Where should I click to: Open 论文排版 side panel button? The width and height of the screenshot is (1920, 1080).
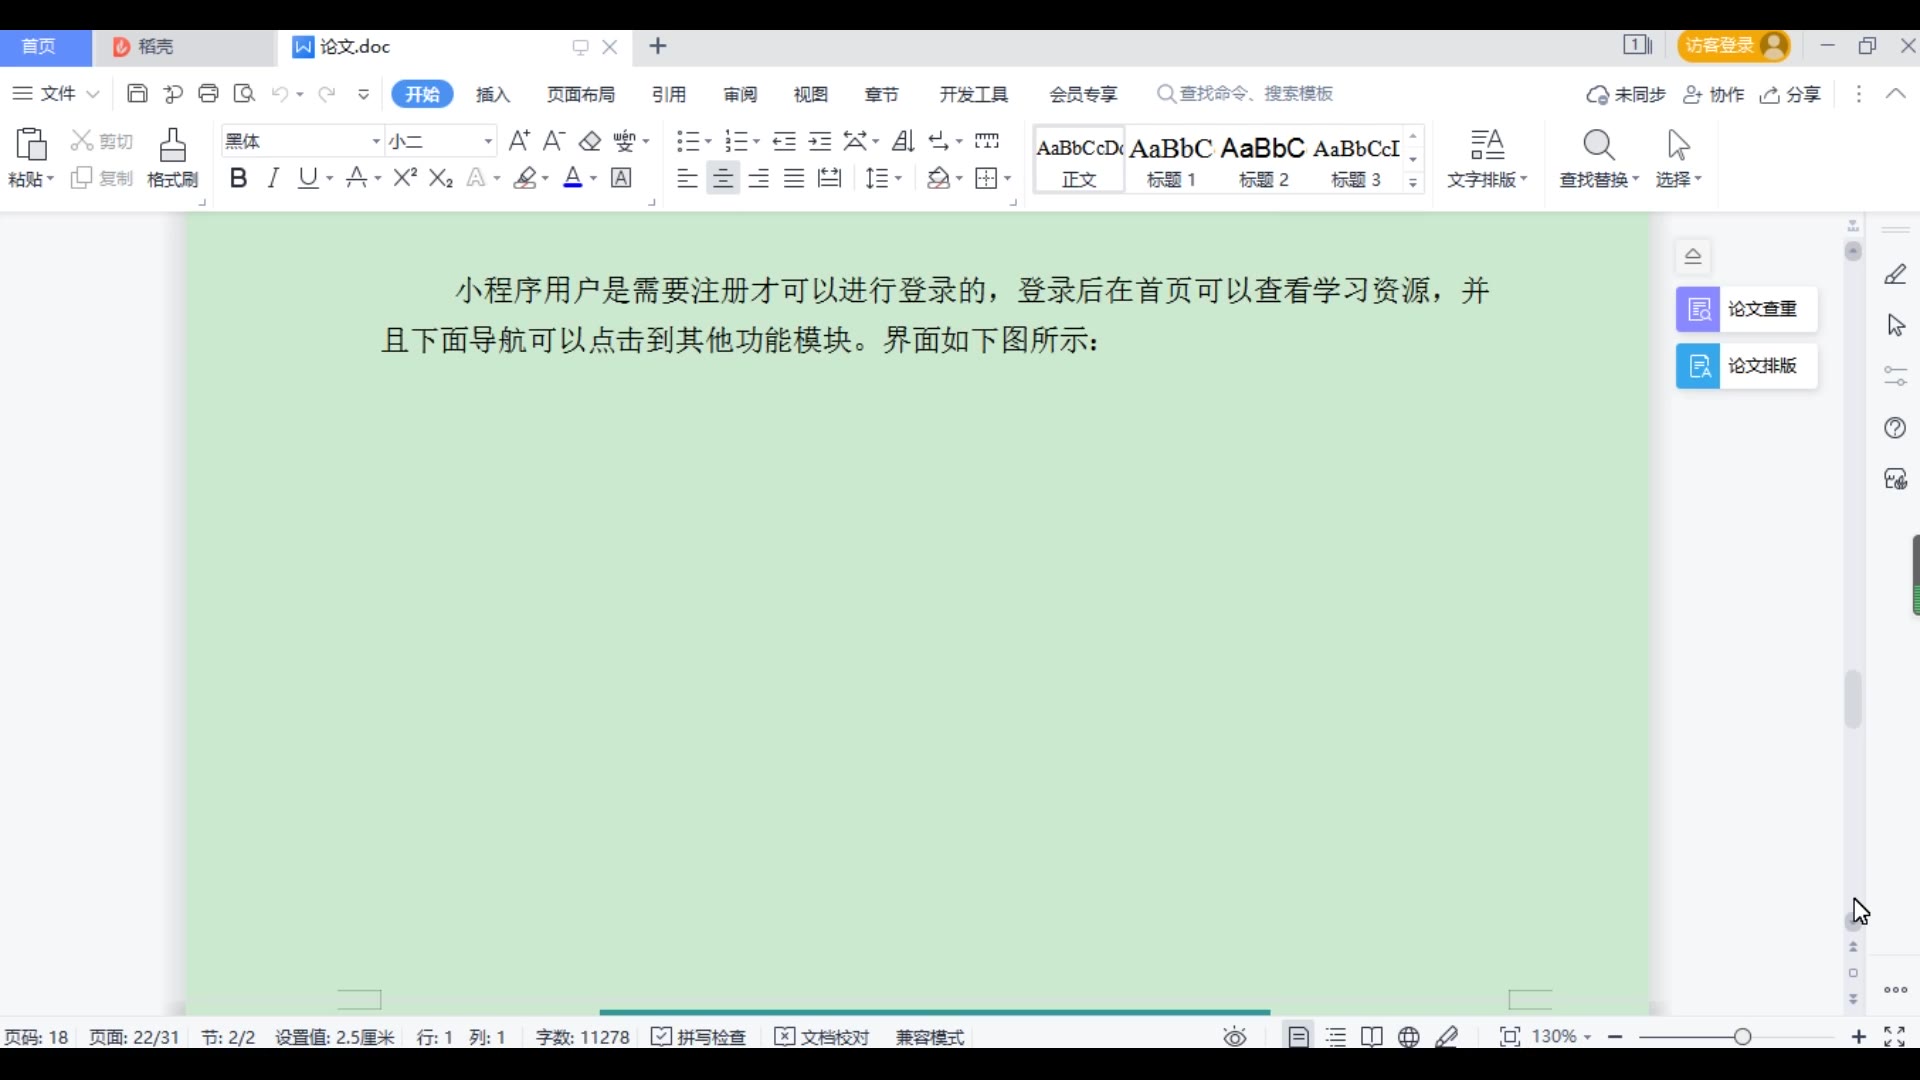[1747, 366]
